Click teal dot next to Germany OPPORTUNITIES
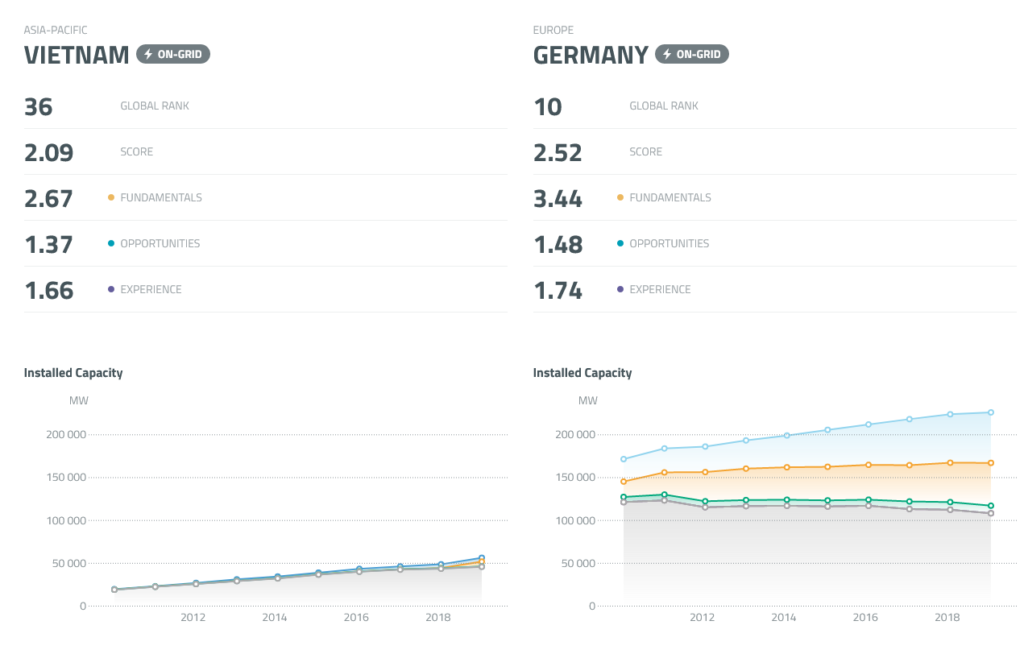 [x=620, y=243]
